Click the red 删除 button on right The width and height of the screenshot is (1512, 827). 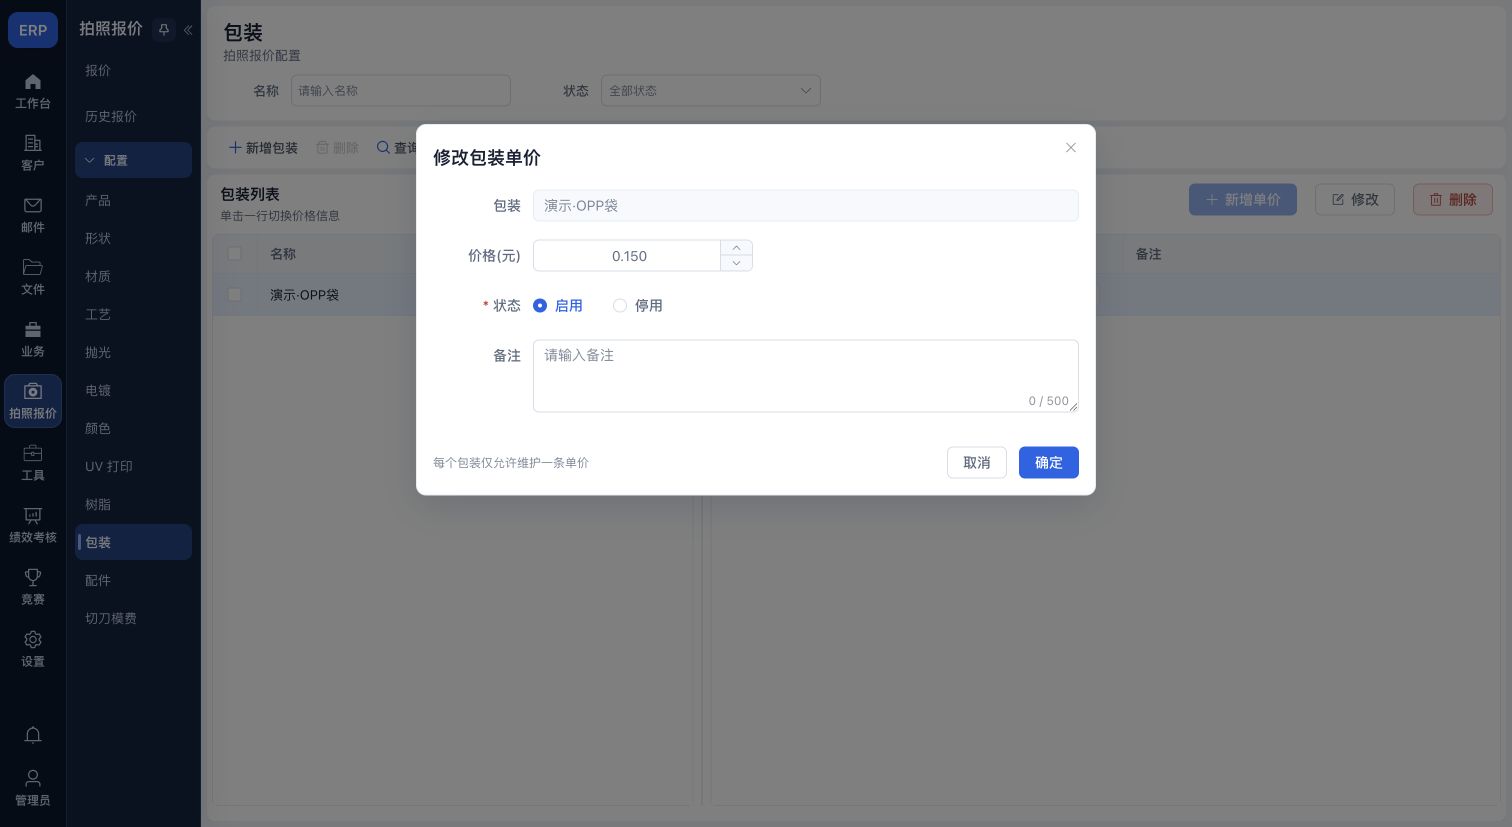(x=1452, y=199)
